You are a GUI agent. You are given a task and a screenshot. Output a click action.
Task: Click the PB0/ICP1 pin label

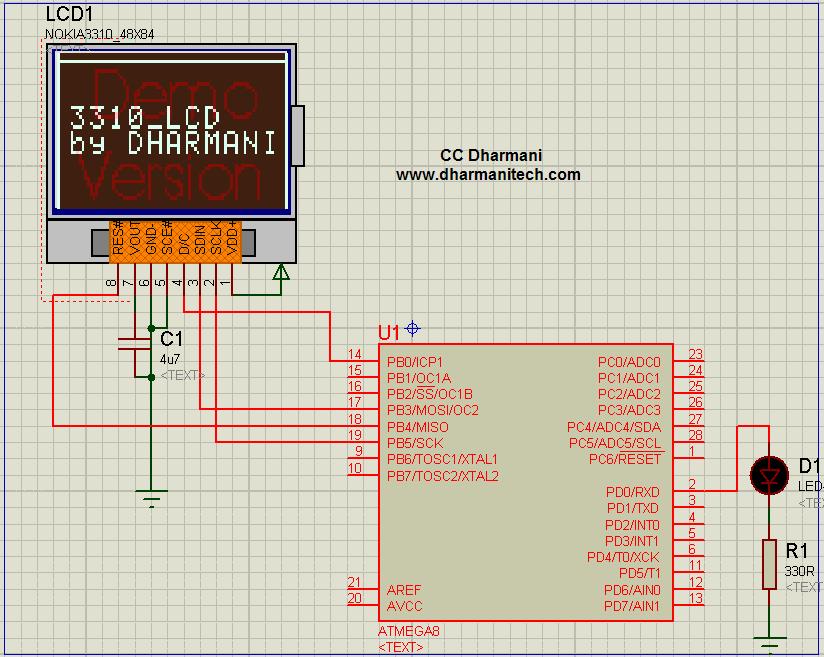click(415, 362)
